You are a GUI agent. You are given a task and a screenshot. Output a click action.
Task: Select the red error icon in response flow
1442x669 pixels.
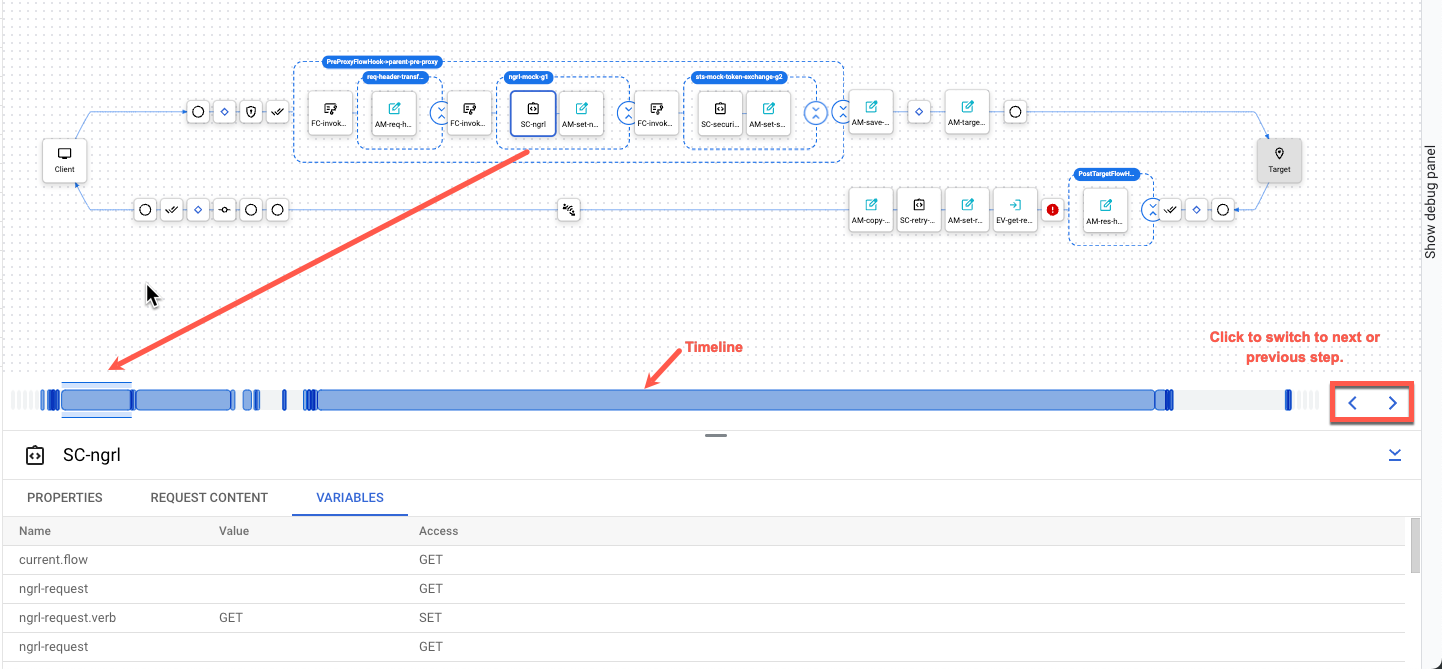coord(1052,210)
